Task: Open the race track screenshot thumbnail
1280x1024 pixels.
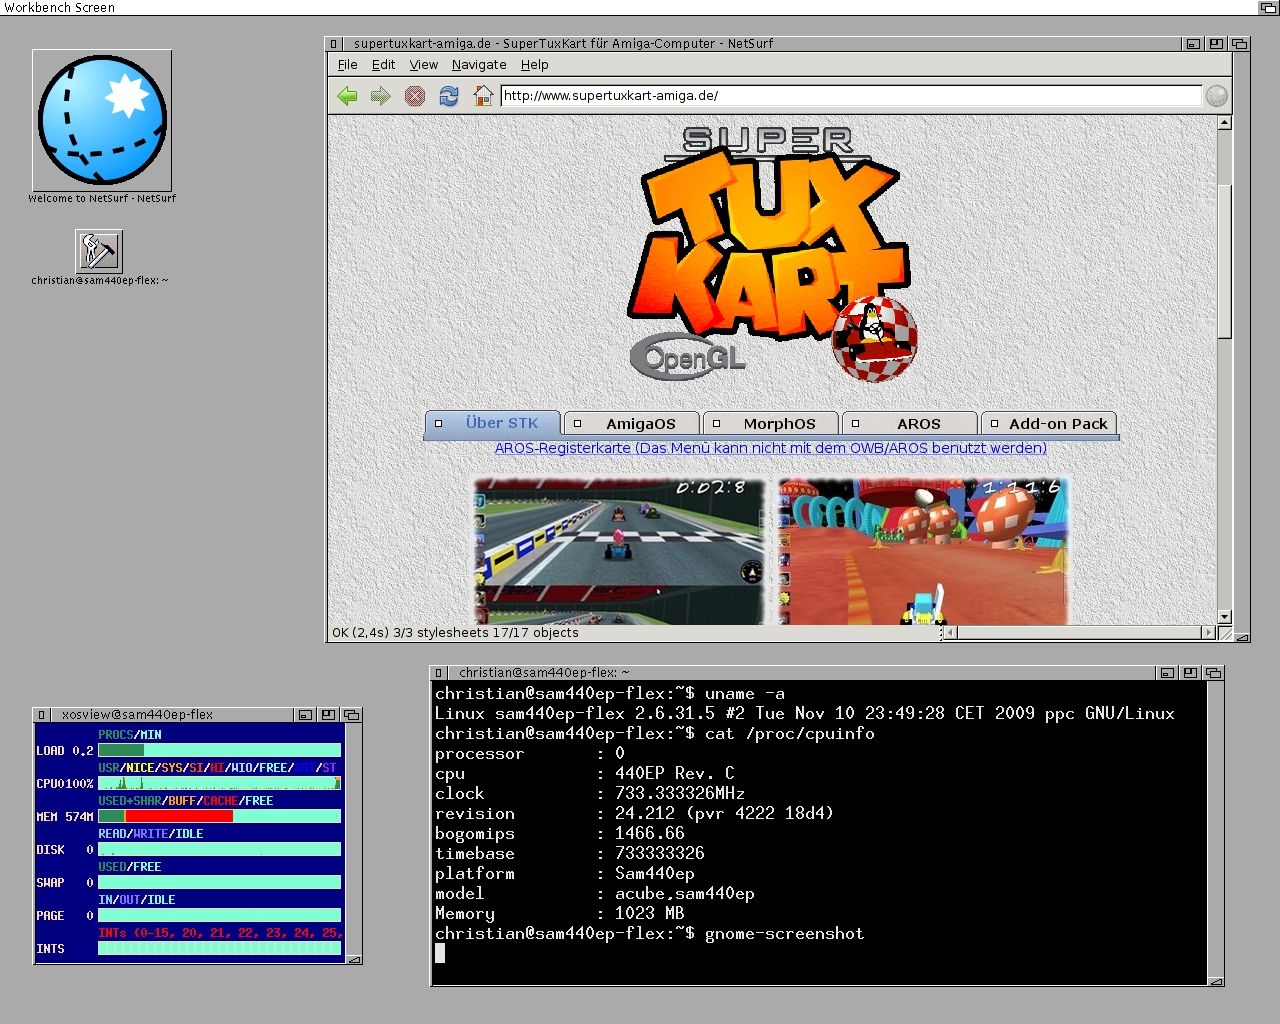Action: (620, 551)
